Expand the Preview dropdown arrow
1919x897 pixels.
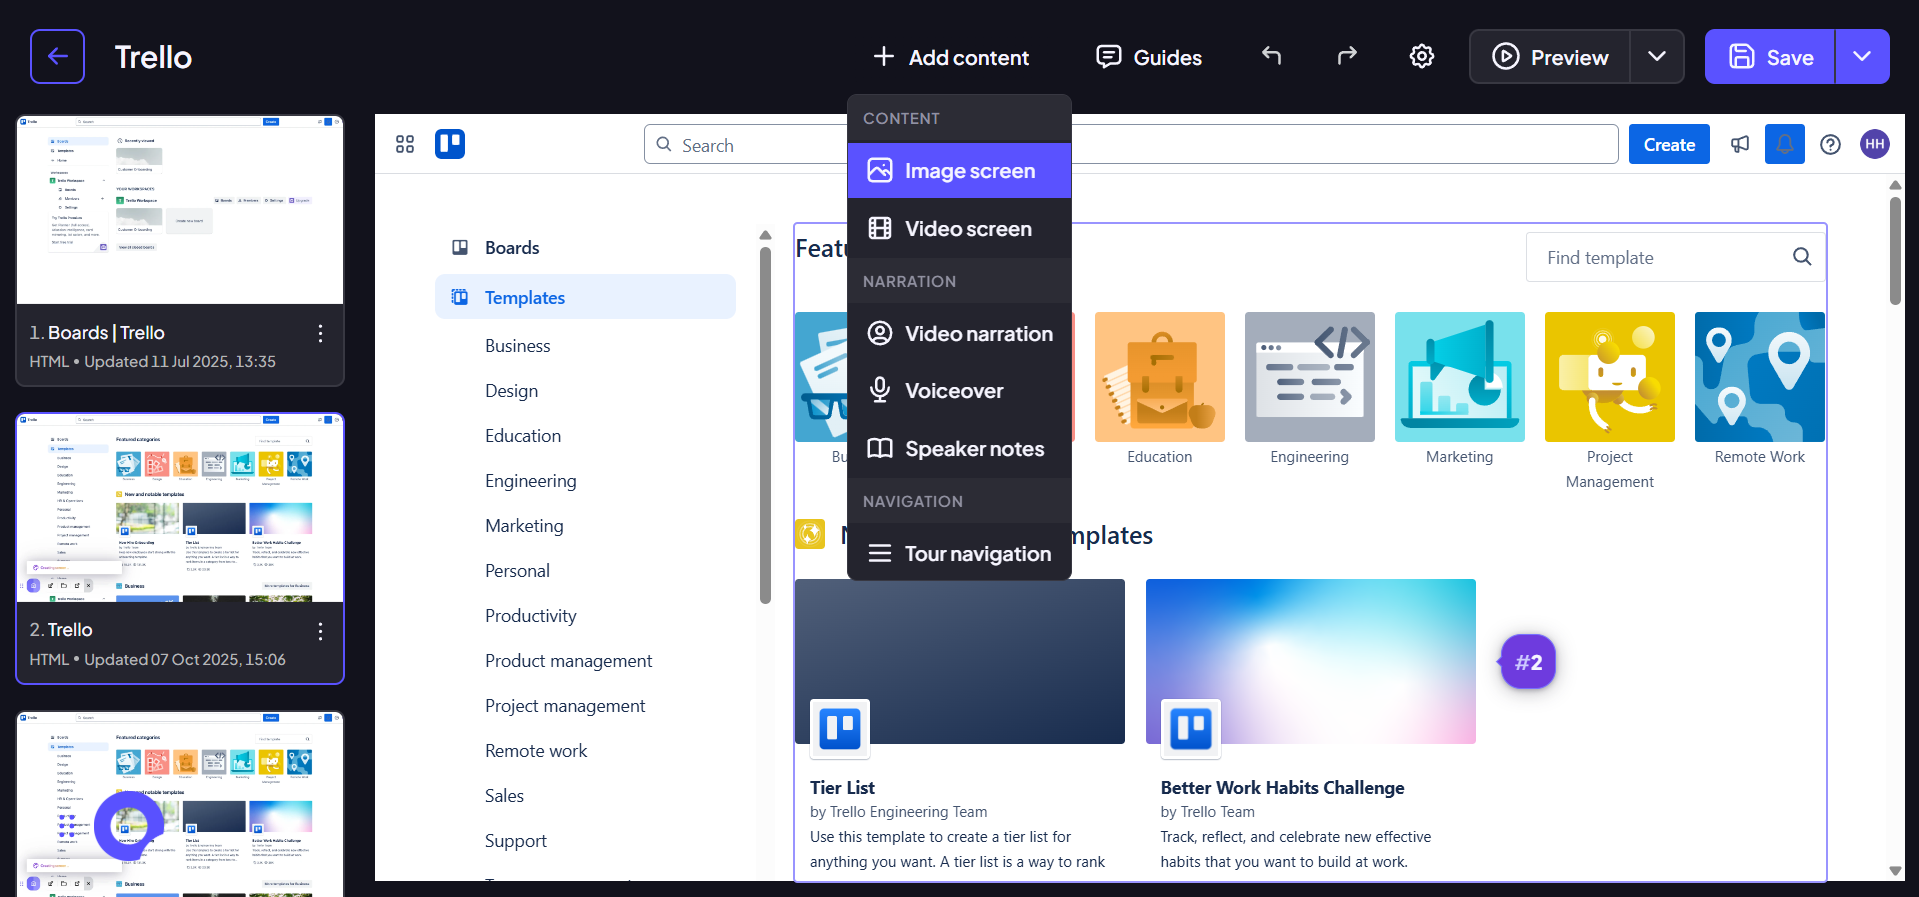click(1657, 57)
